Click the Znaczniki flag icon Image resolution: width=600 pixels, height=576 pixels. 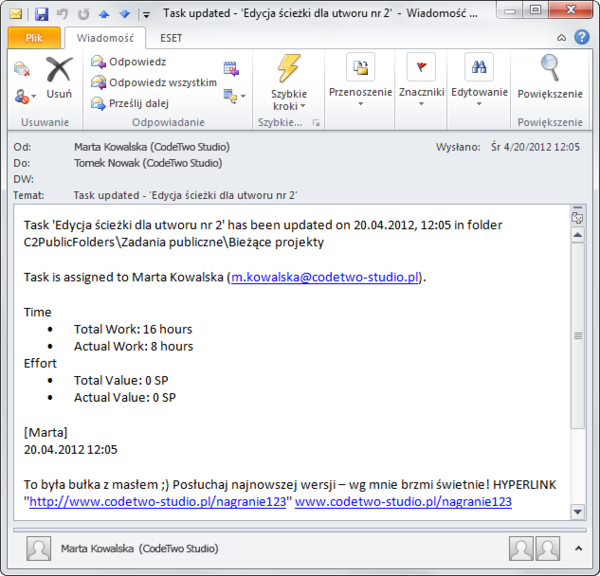(x=421, y=67)
